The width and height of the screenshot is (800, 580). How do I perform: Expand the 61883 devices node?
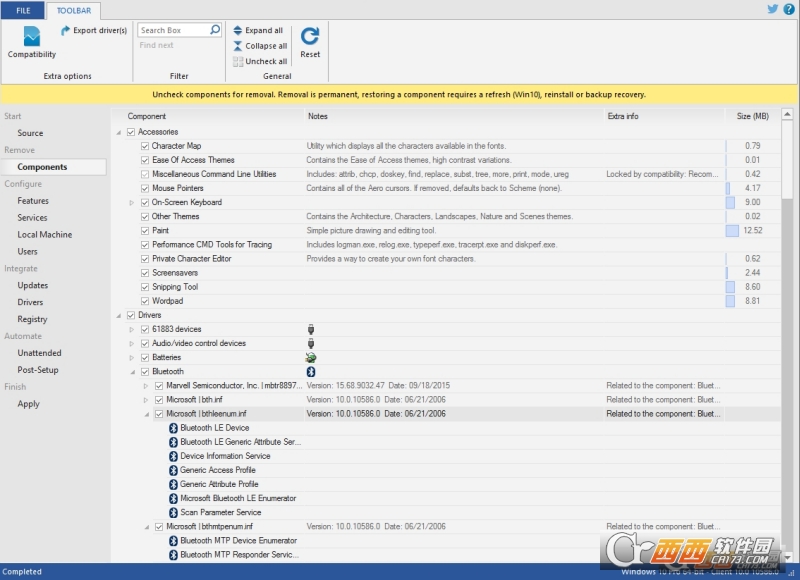pyautogui.click(x=132, y=330)
